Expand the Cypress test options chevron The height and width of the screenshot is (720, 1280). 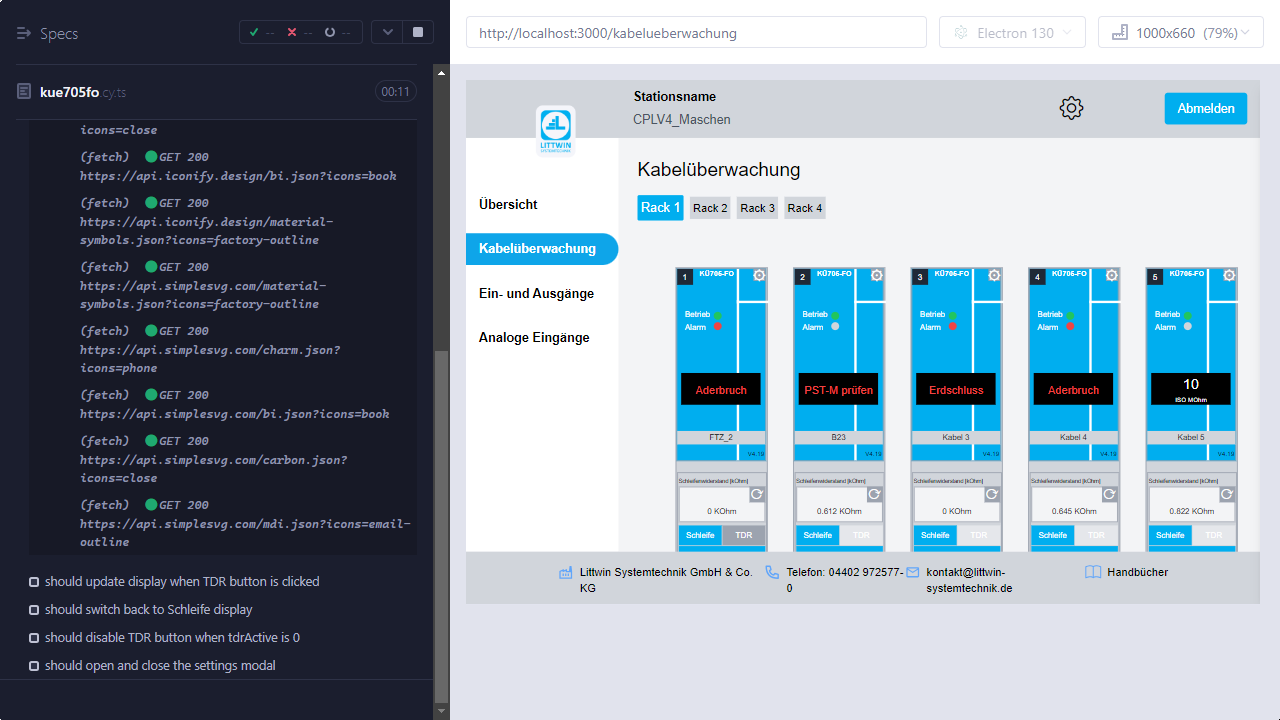387,32
